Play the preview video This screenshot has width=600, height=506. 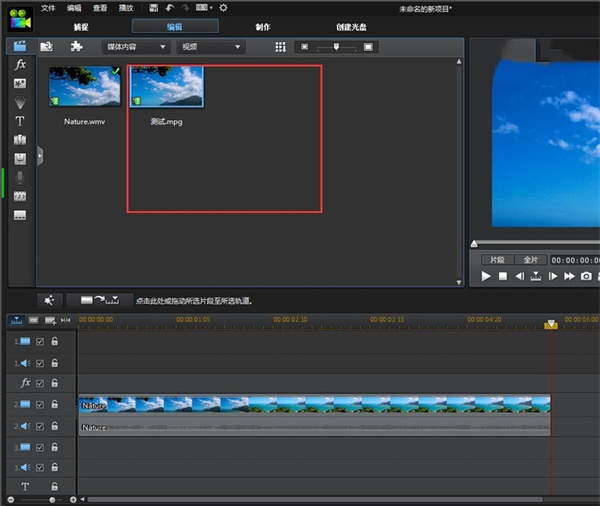[486, 276]
